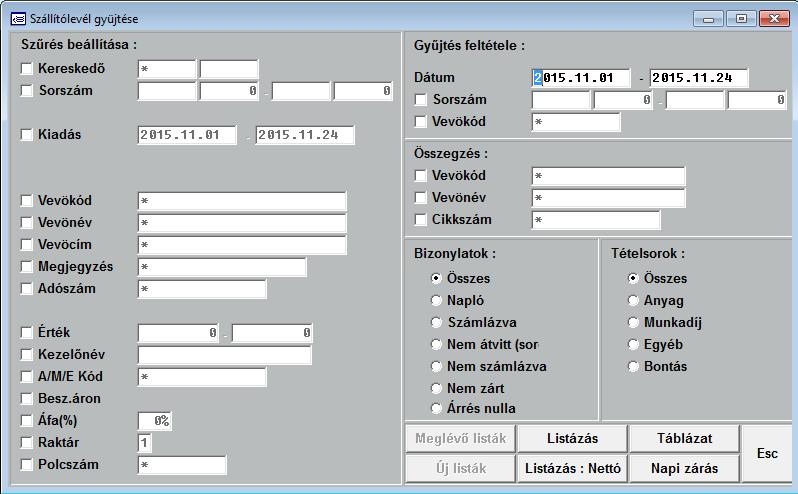The height and width of the screenshot is (494, 798).
Task: Minimize the Szállítólevél gyüjtése window
Action: 708,19
